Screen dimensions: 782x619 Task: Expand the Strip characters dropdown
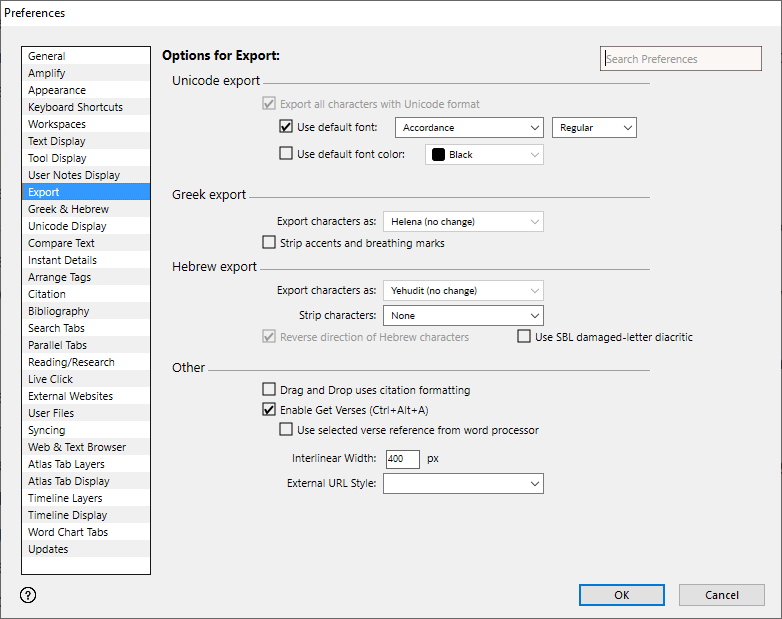pos(463,316)
